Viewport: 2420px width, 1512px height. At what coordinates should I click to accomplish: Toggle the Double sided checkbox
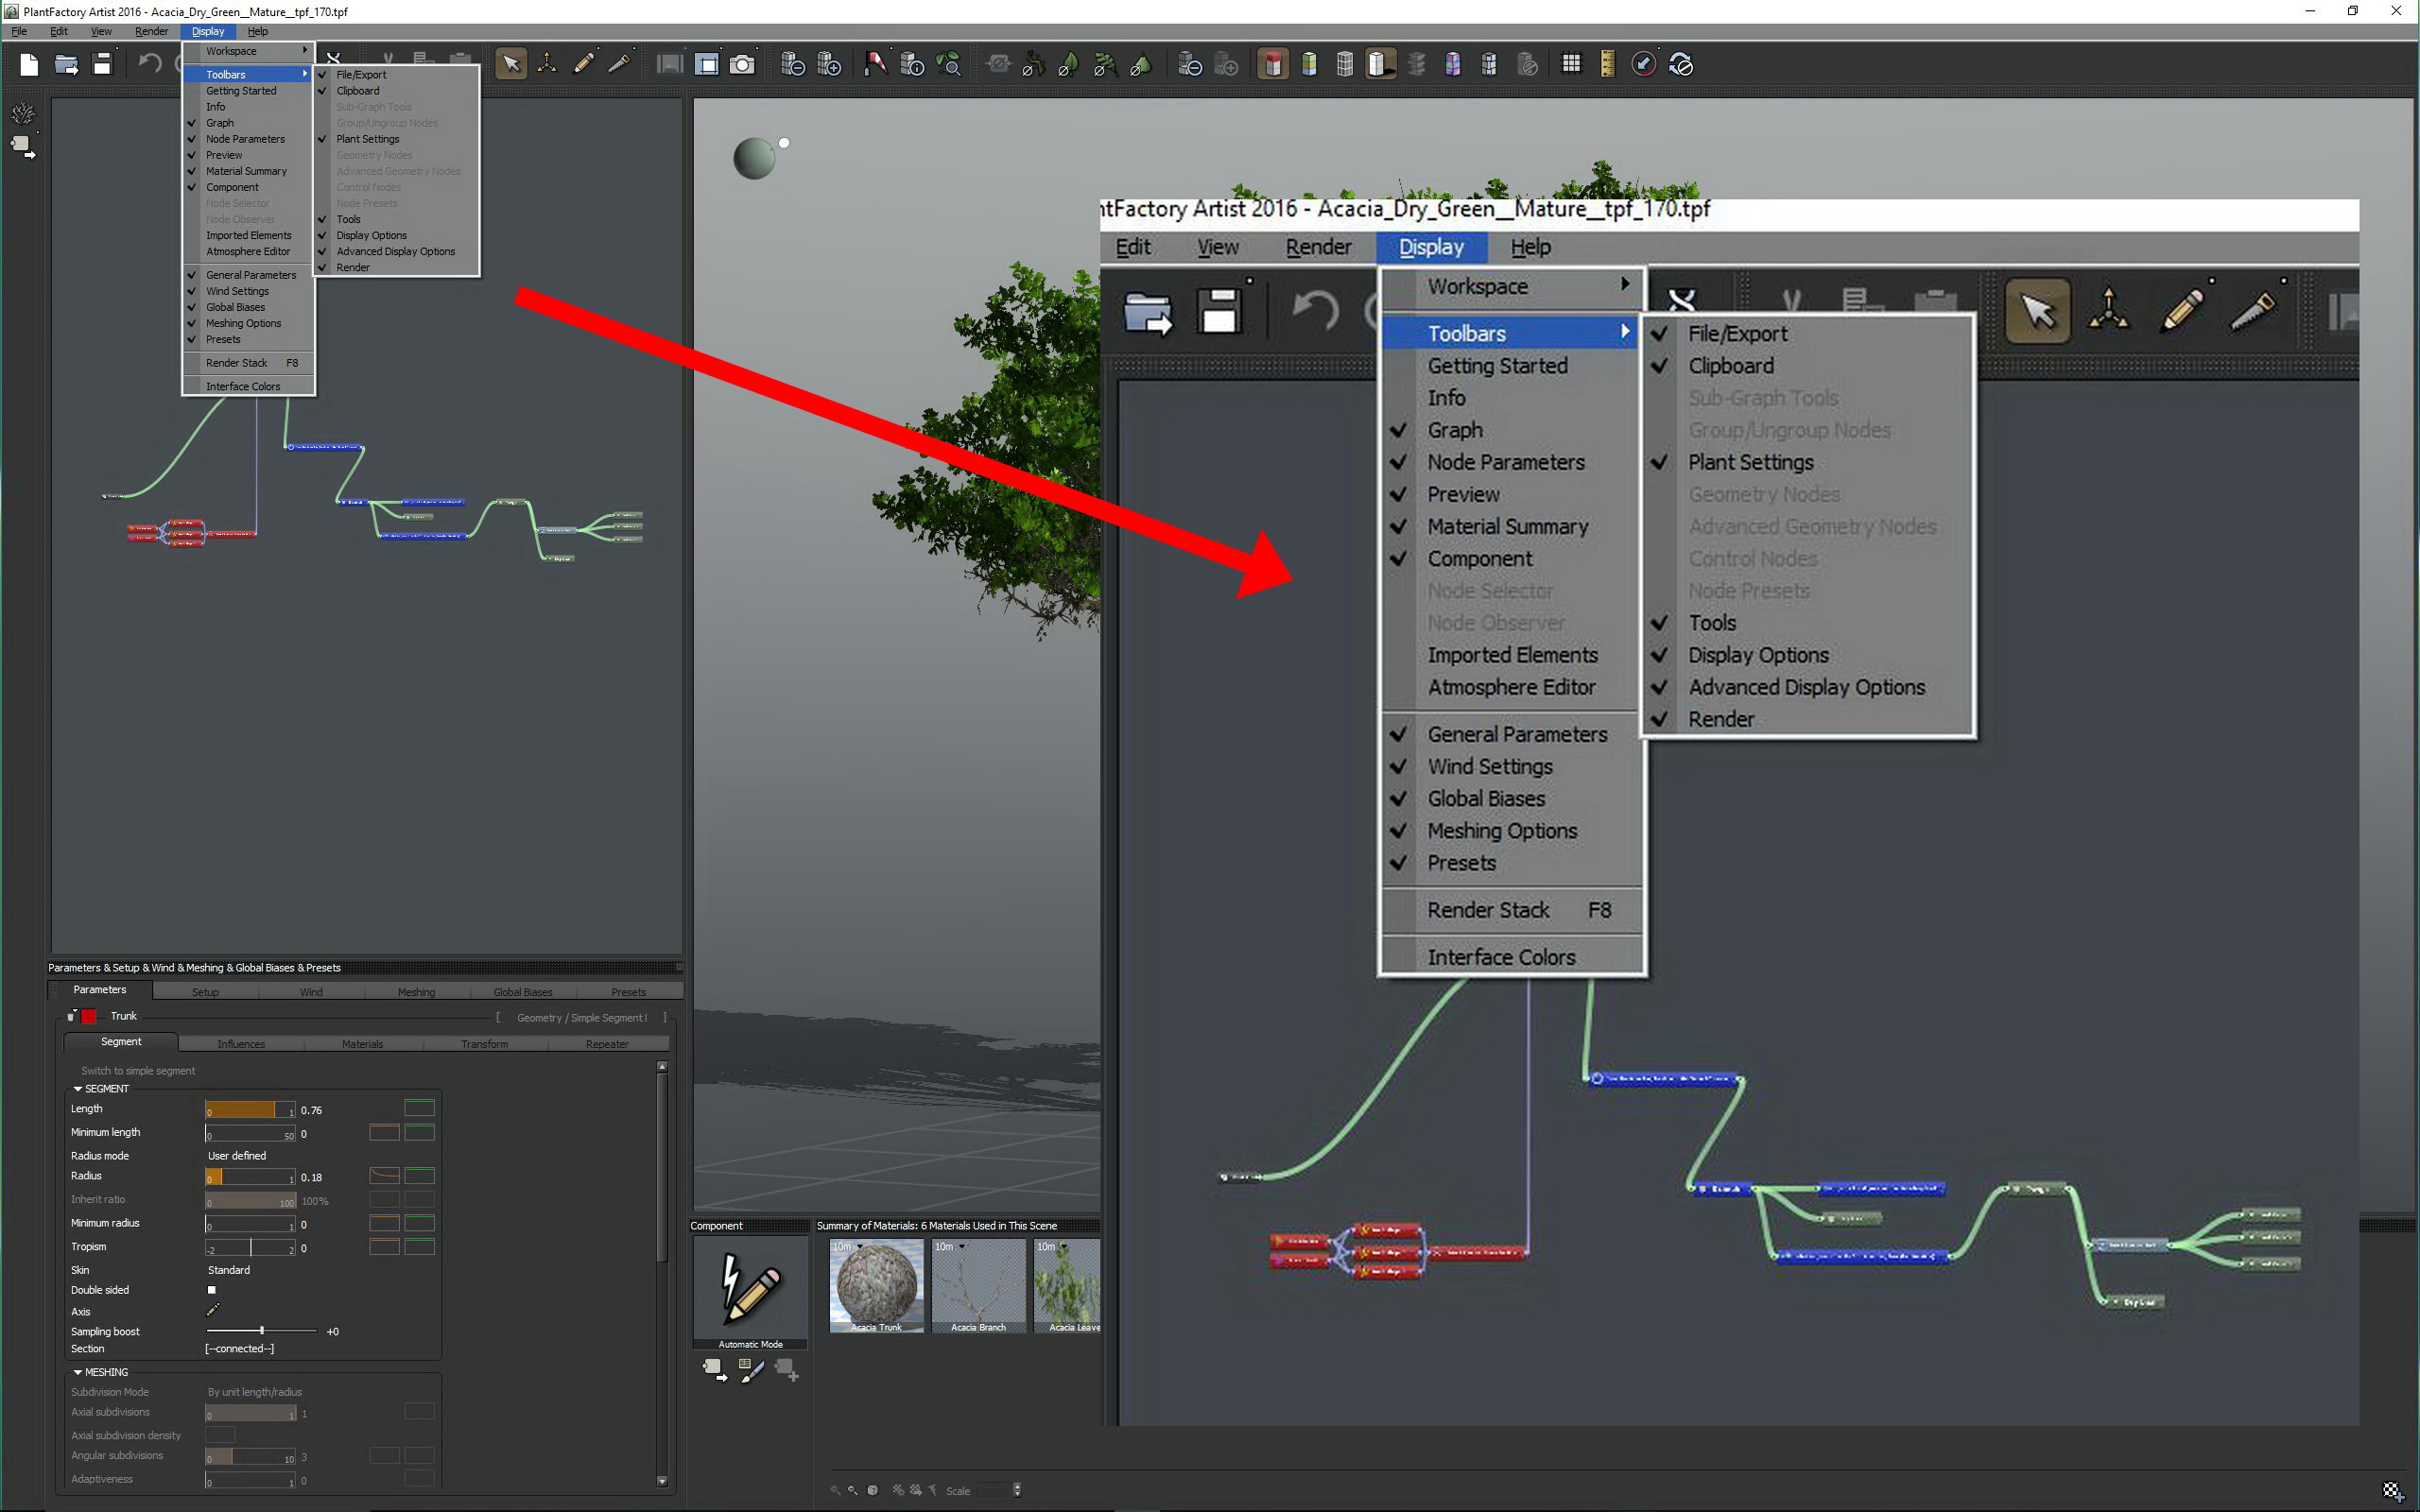click(212, 1290)
